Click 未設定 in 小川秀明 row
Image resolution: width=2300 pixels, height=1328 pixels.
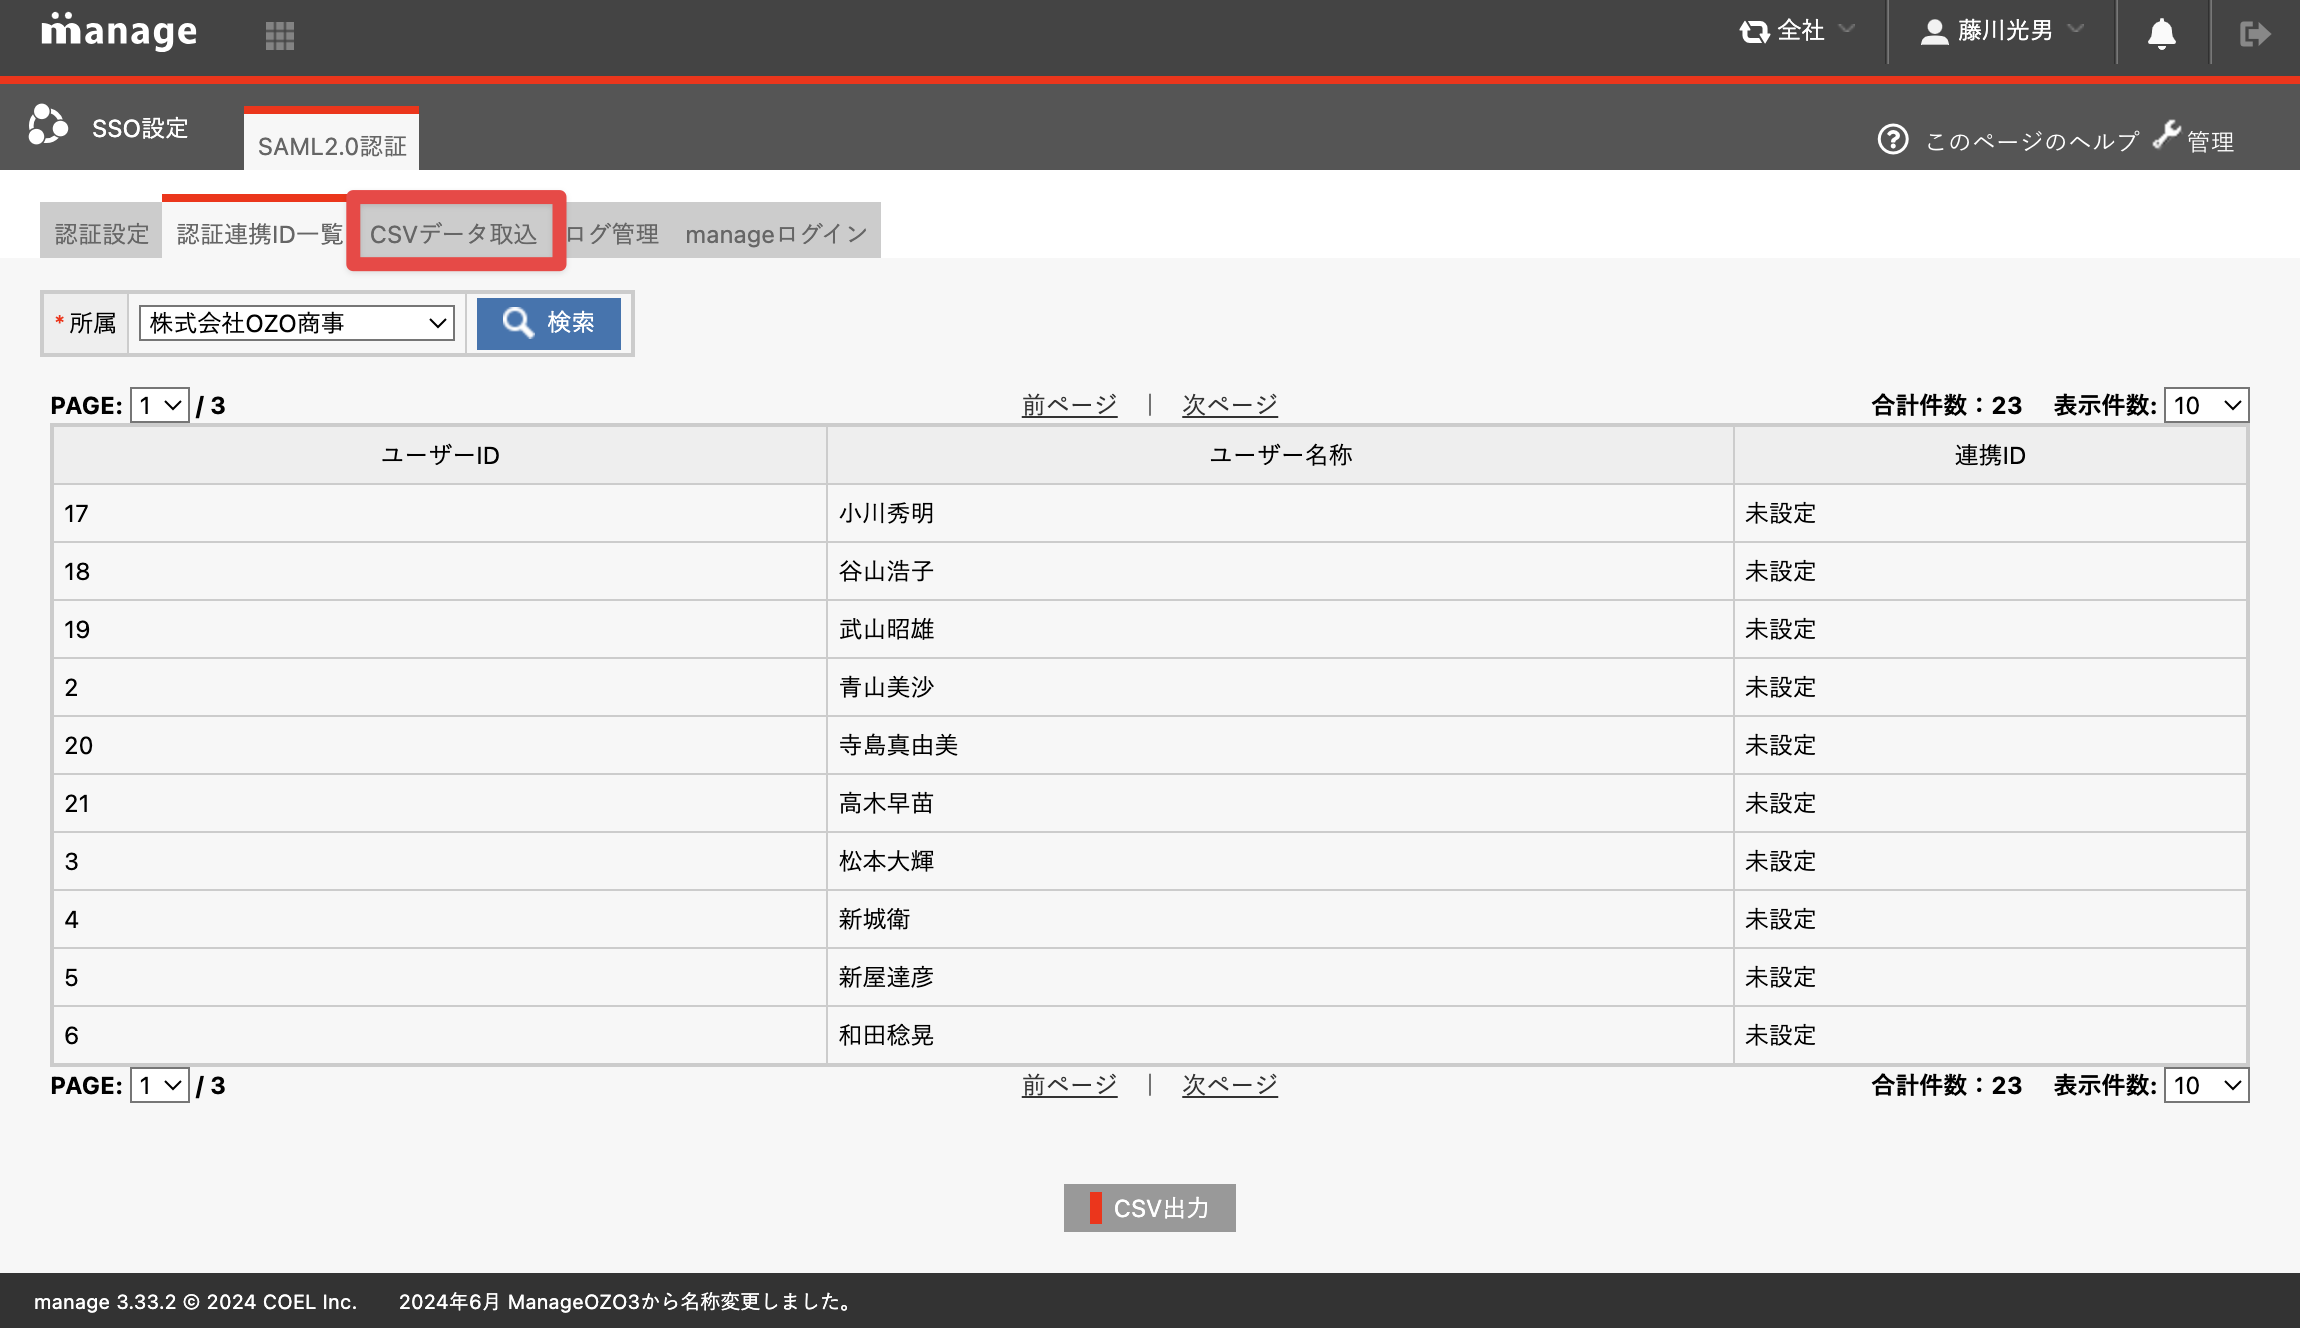1780,513
